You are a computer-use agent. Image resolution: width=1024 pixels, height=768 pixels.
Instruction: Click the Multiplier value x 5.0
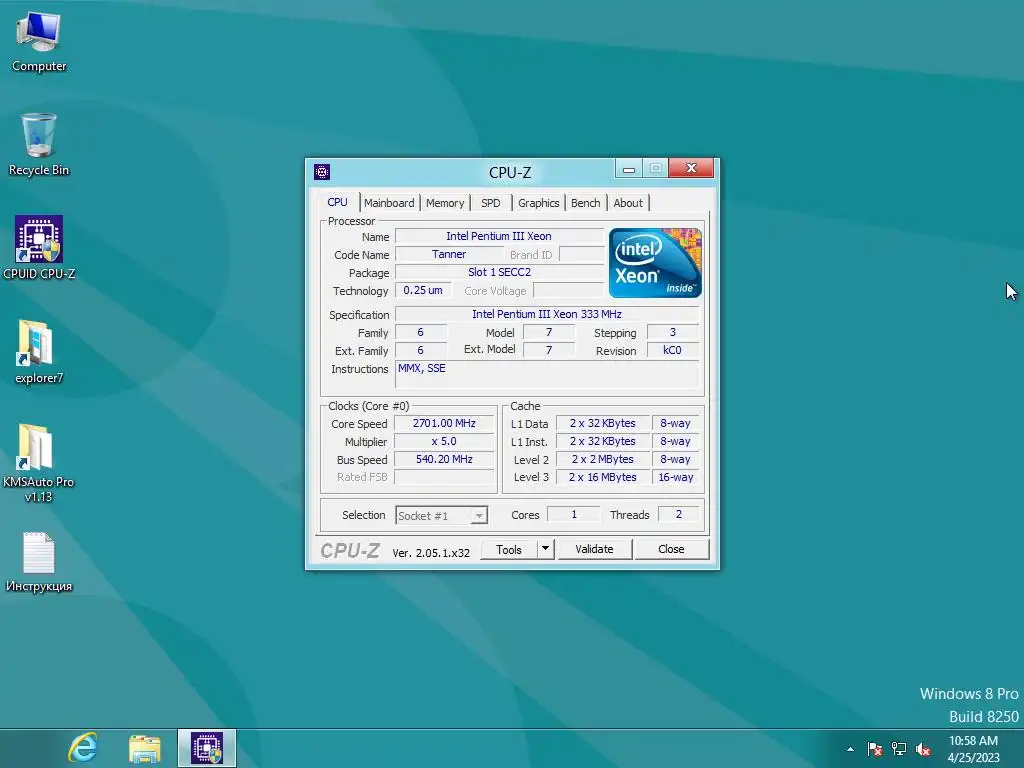click(444, 441)
